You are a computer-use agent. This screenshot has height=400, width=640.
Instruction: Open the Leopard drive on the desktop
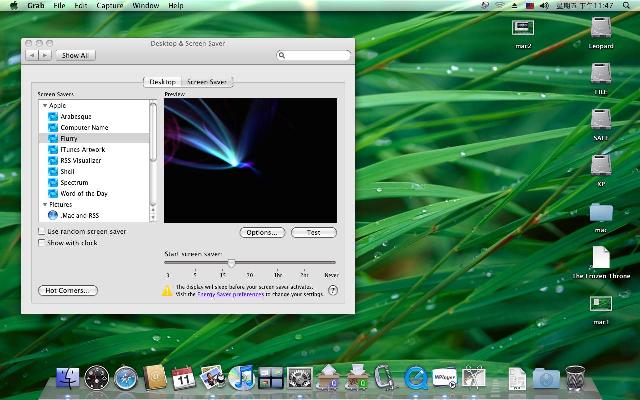click(601, 30)
